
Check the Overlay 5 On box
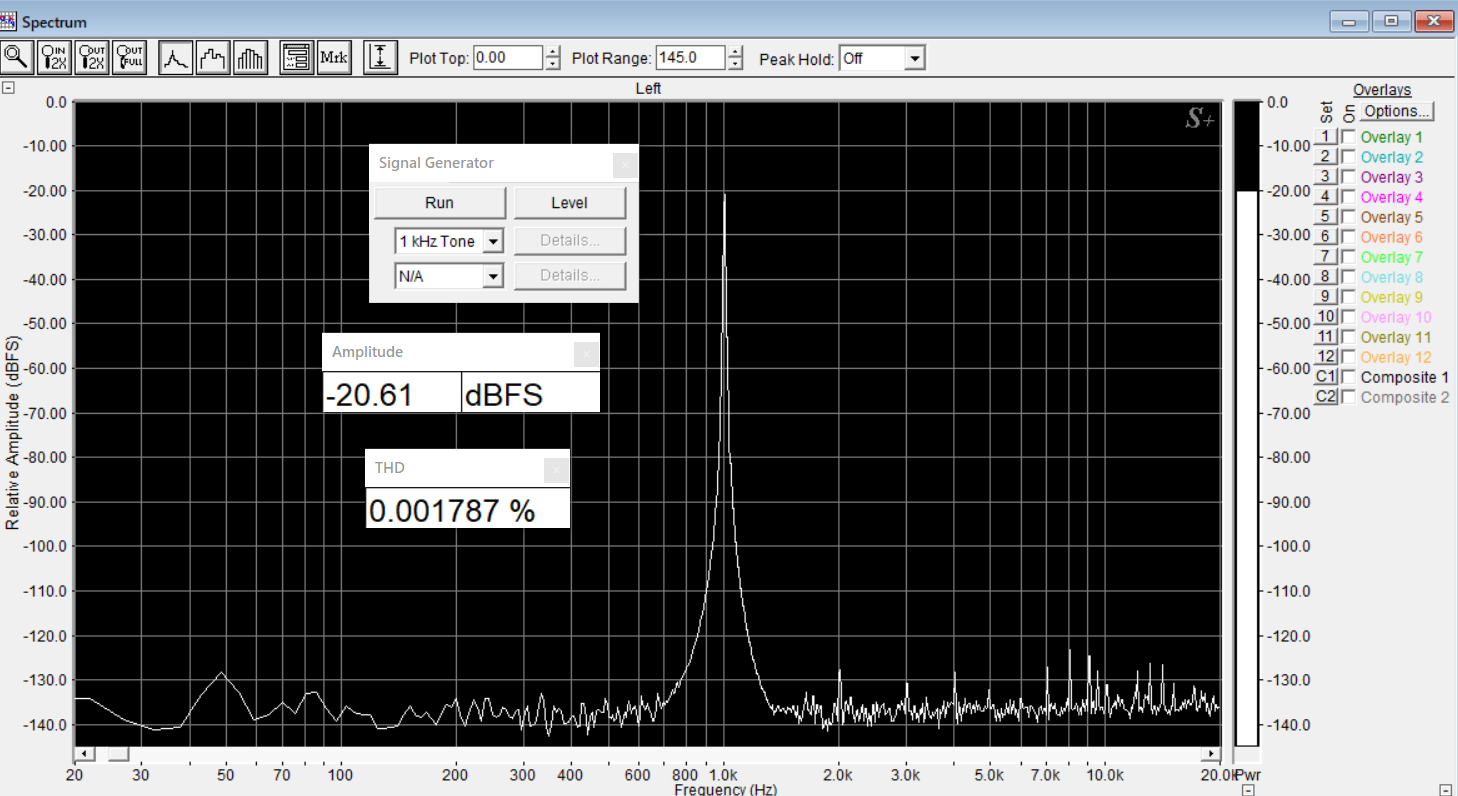(1349, 217)
